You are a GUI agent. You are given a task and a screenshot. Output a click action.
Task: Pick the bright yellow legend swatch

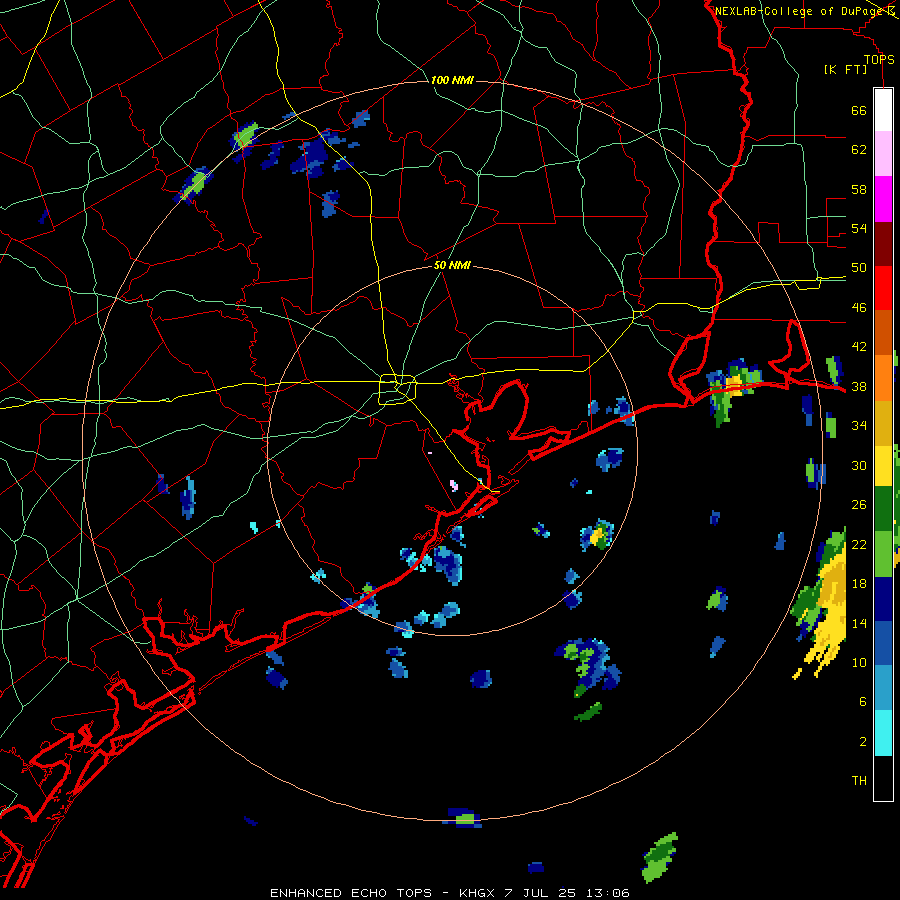pos(883,466)
